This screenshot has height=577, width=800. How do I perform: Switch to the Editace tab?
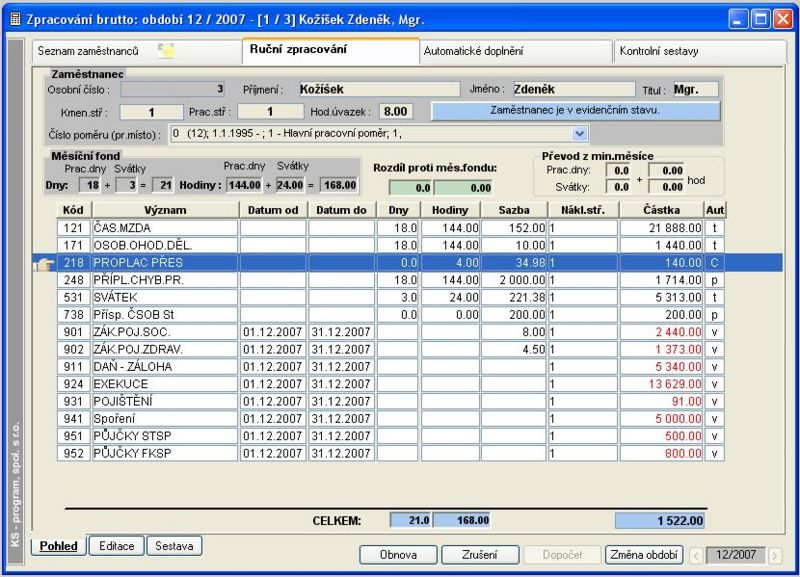[x=117, y=546]
